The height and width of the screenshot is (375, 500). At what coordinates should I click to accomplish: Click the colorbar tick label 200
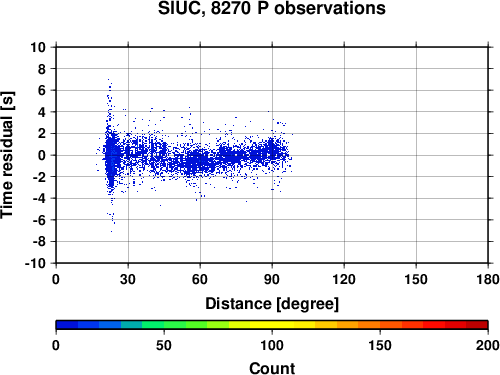[488, 345]
